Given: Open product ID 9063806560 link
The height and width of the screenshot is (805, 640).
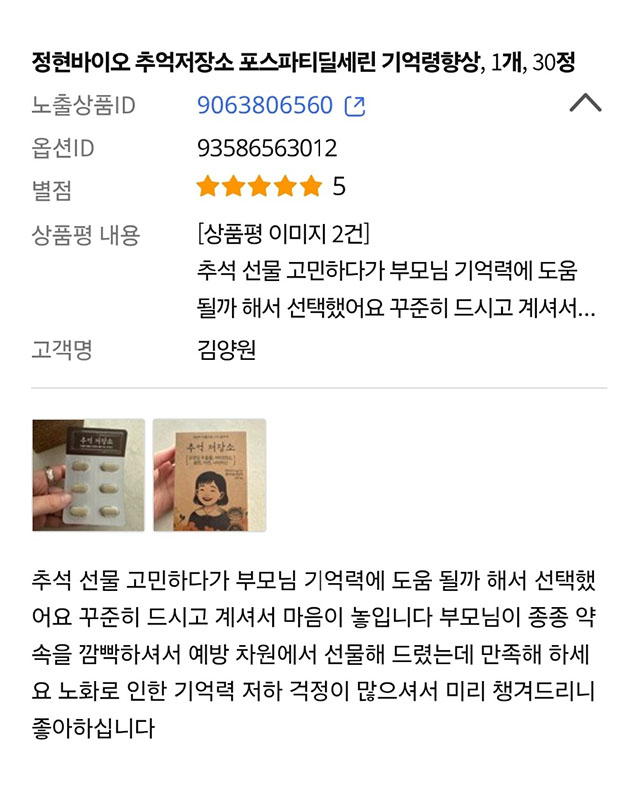Looking at the screenshot, I should pos(265,105).
